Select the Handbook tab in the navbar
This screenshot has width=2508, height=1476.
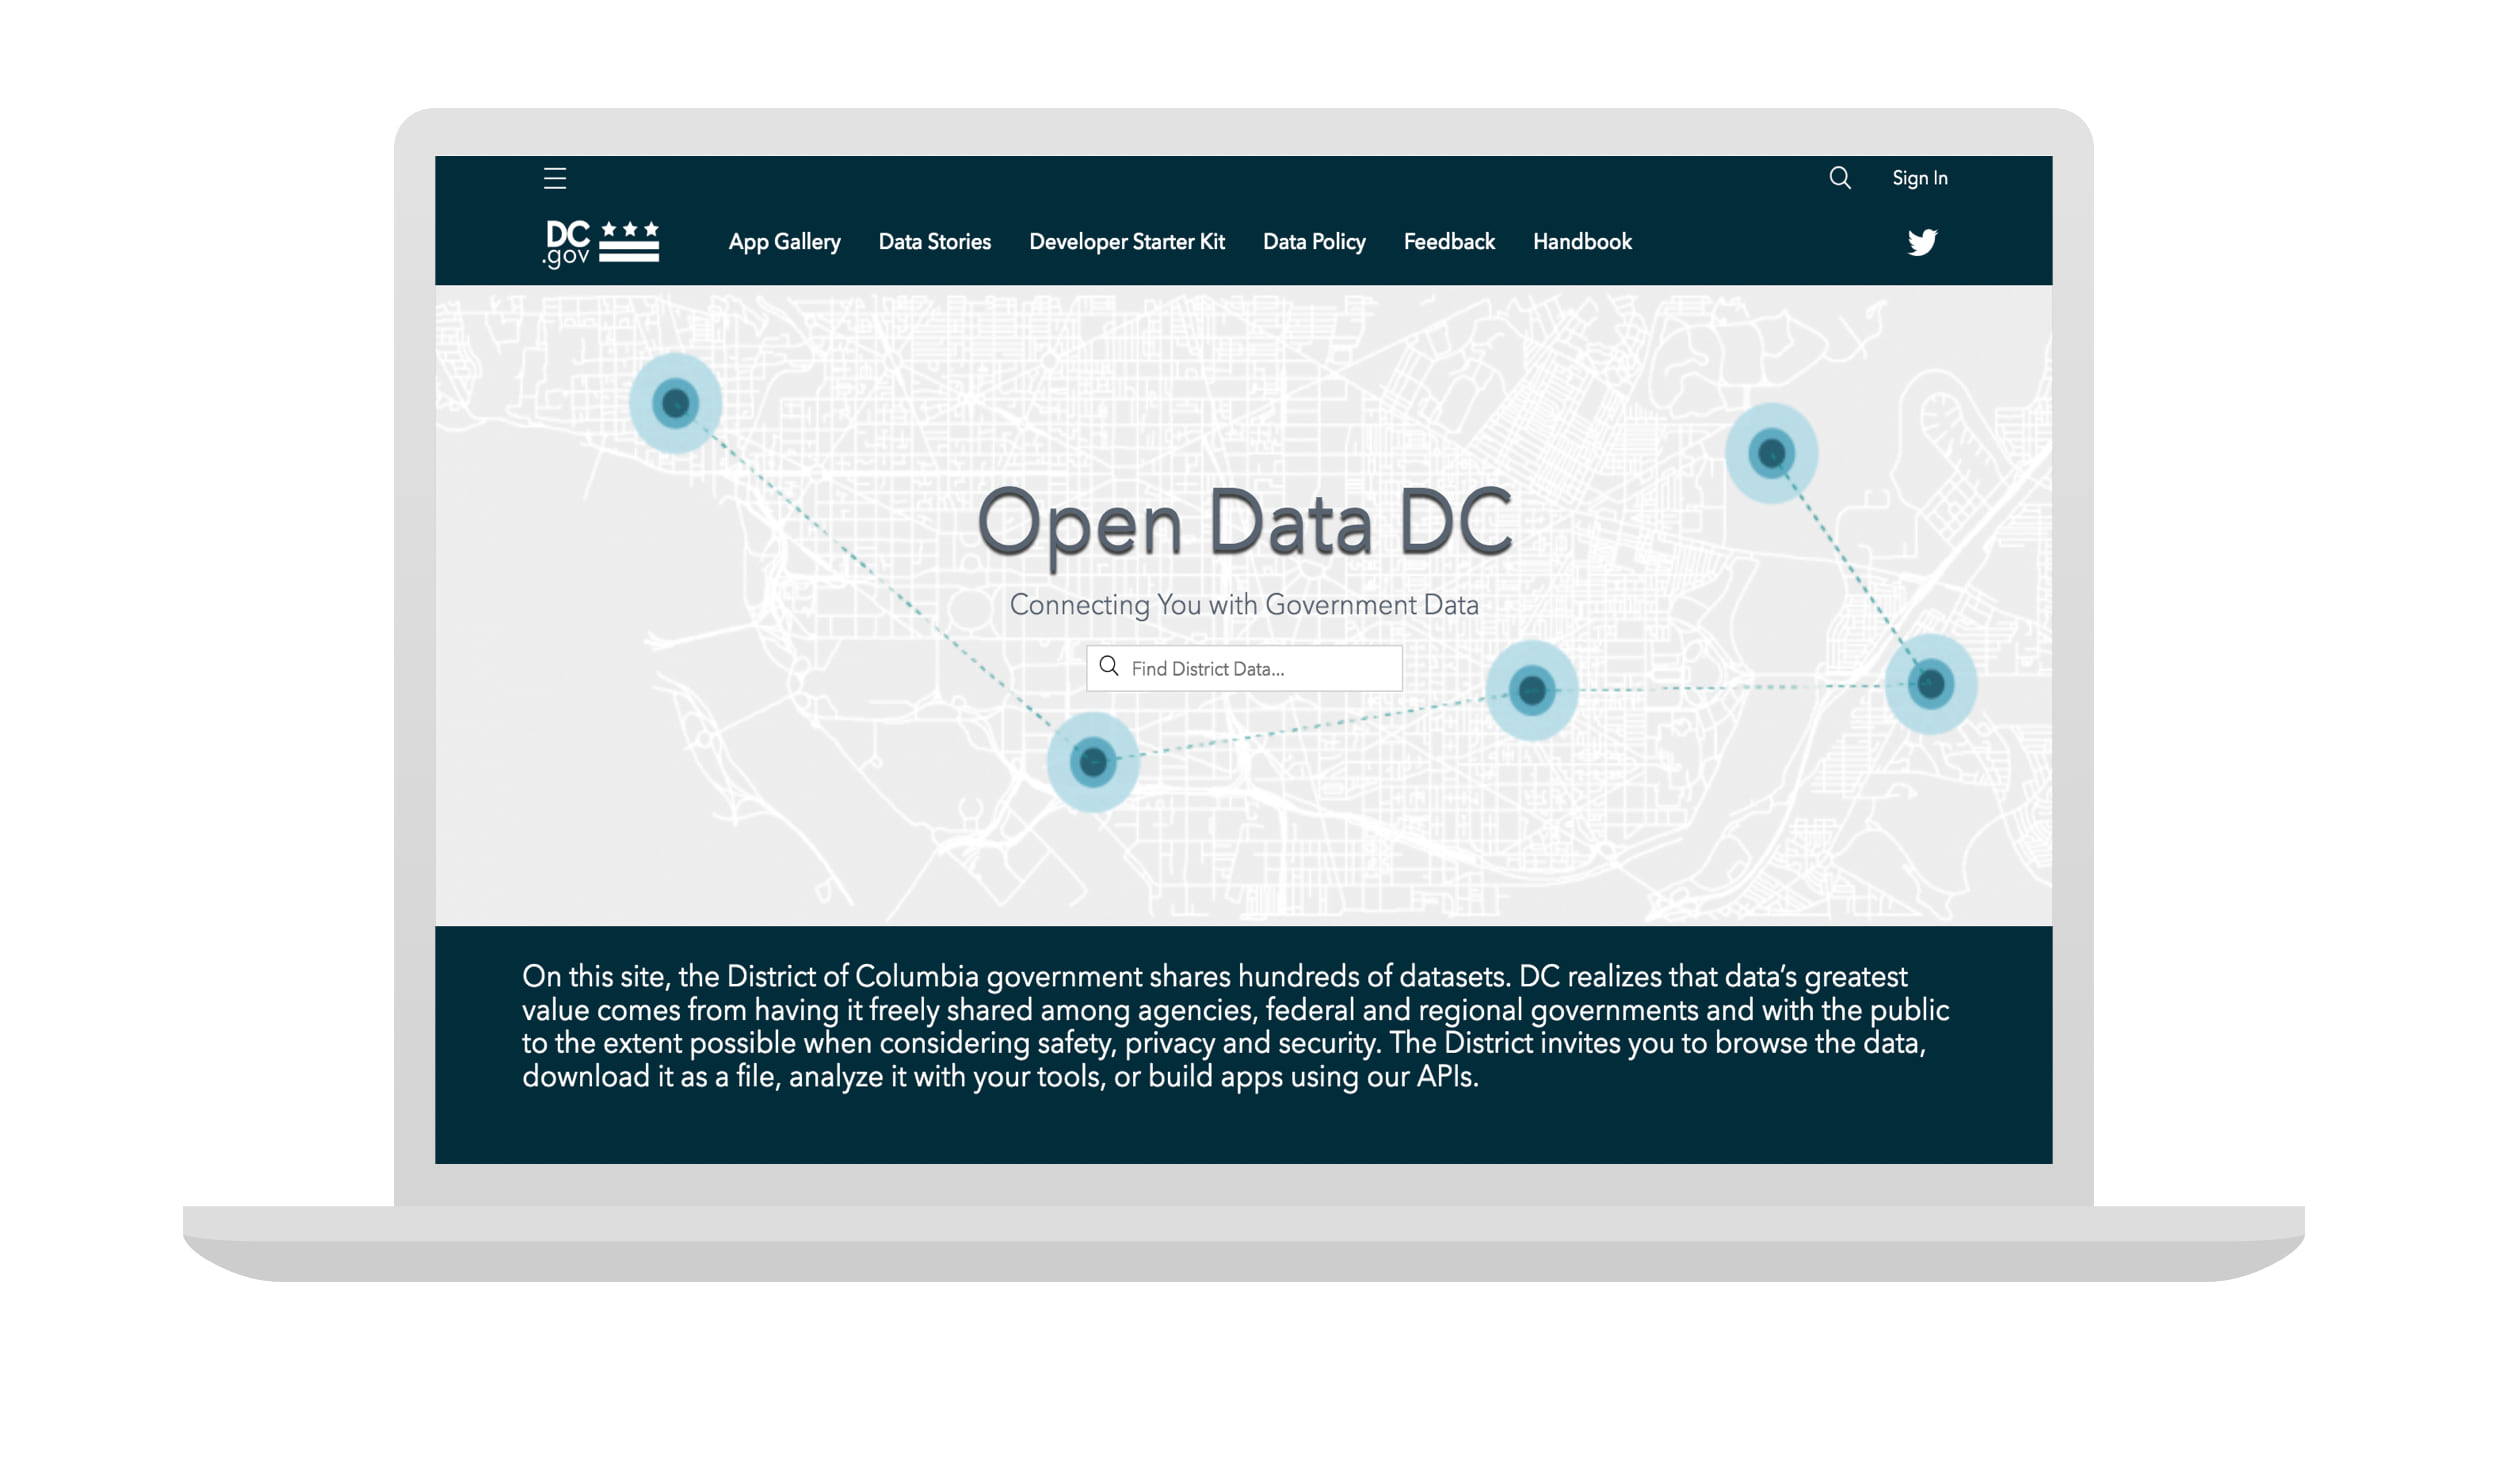click(x=1581, y=241)
